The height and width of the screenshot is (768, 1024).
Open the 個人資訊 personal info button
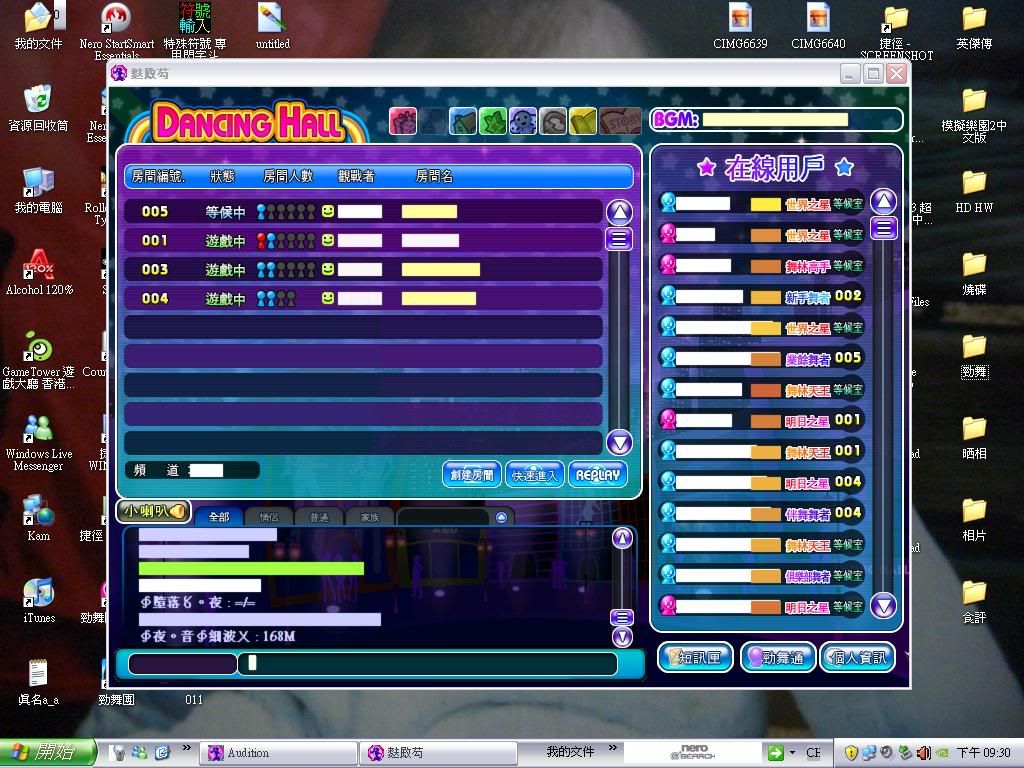point(857,657)
